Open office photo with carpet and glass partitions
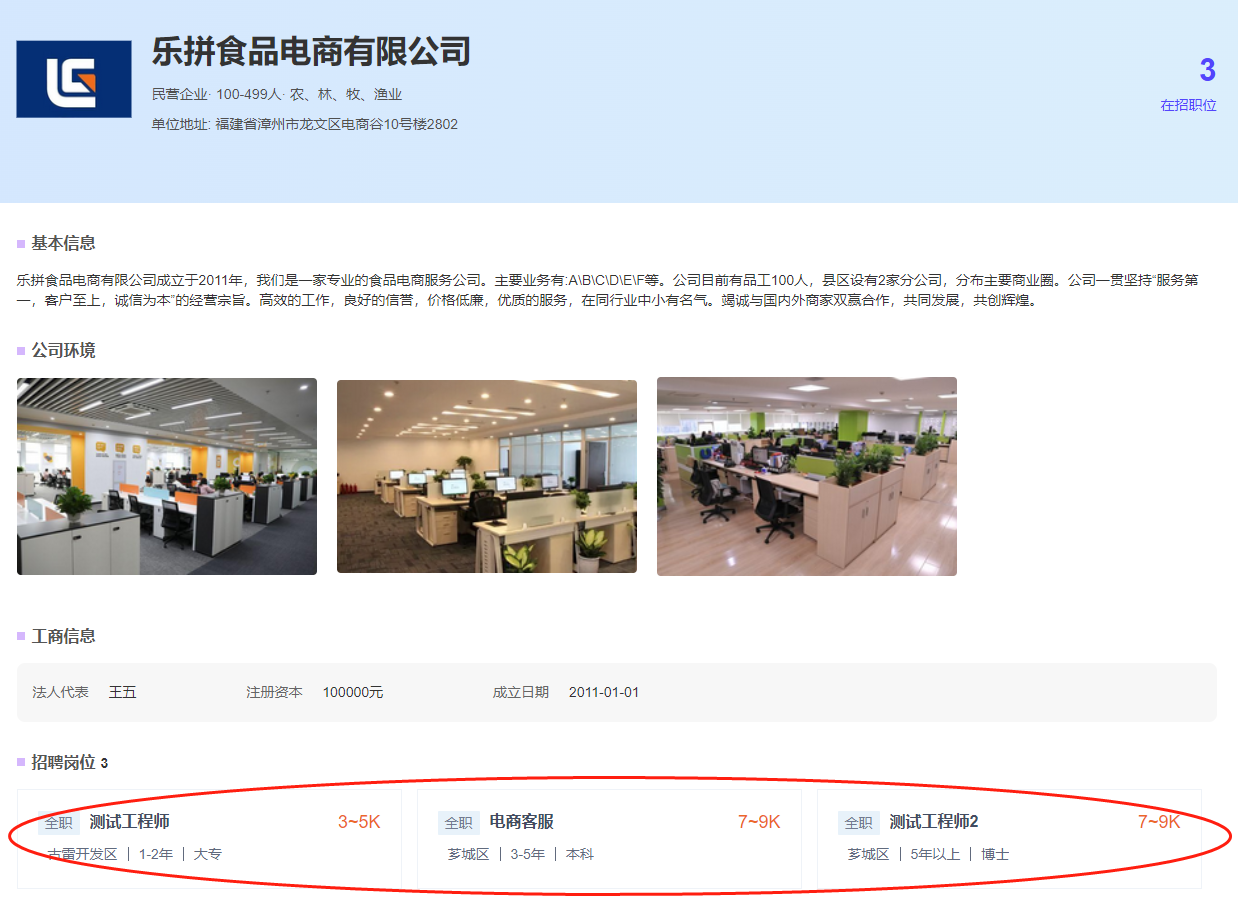The height and width of the screenshot is (914, 1238). (487, 476)
